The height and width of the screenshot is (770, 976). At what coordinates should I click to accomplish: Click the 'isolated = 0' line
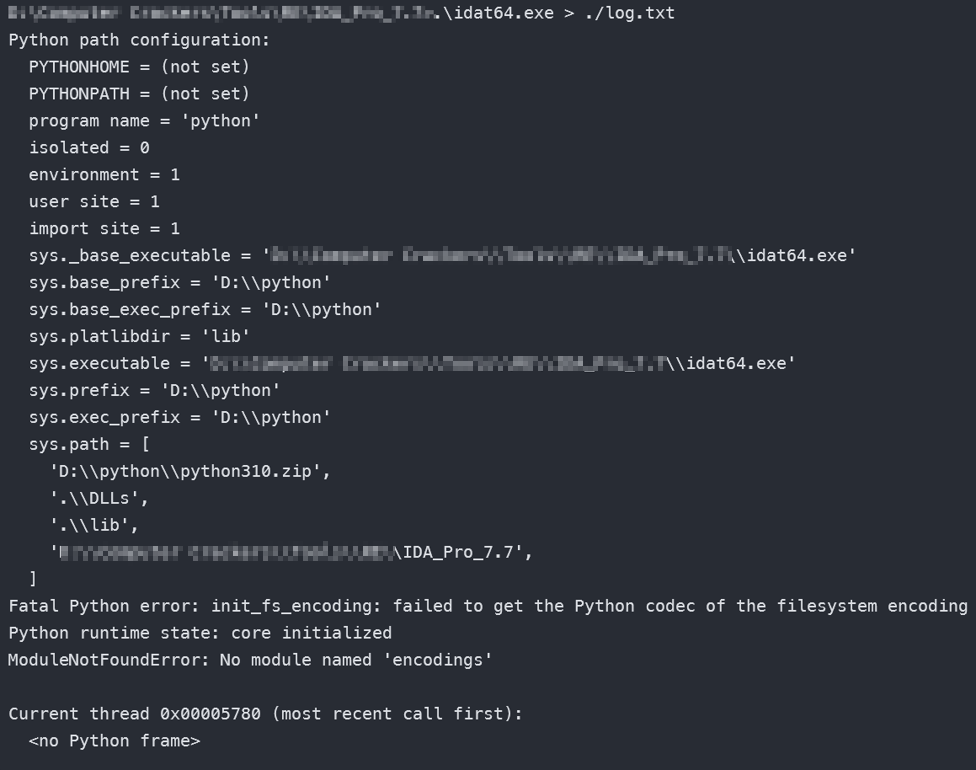[x=89, y=148]
